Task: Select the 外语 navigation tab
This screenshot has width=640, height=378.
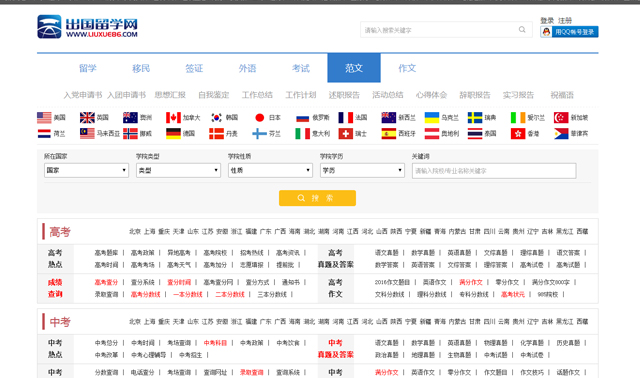Action: (247, 68)
